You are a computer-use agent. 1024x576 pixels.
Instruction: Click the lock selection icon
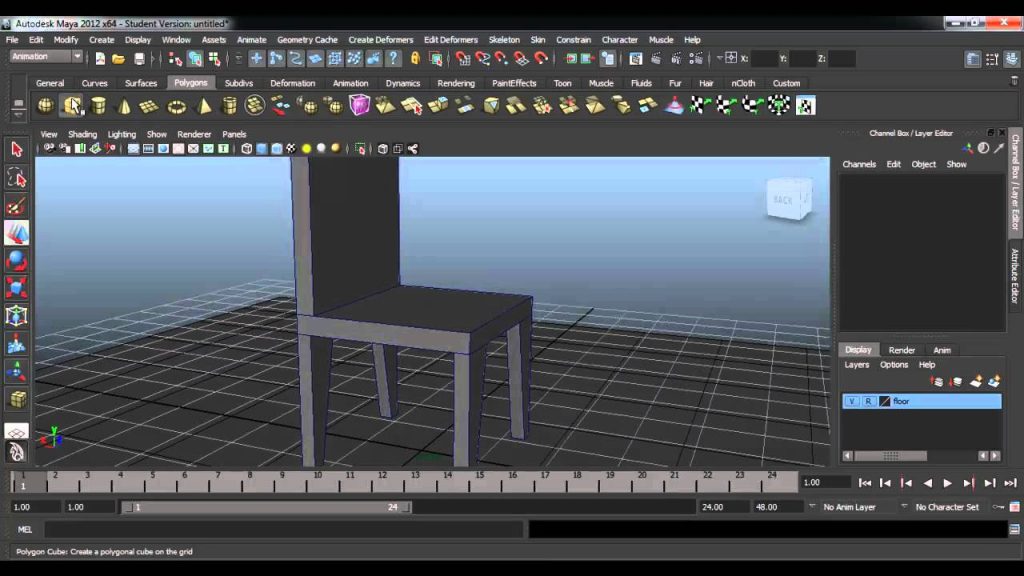[x=415, y=59]
